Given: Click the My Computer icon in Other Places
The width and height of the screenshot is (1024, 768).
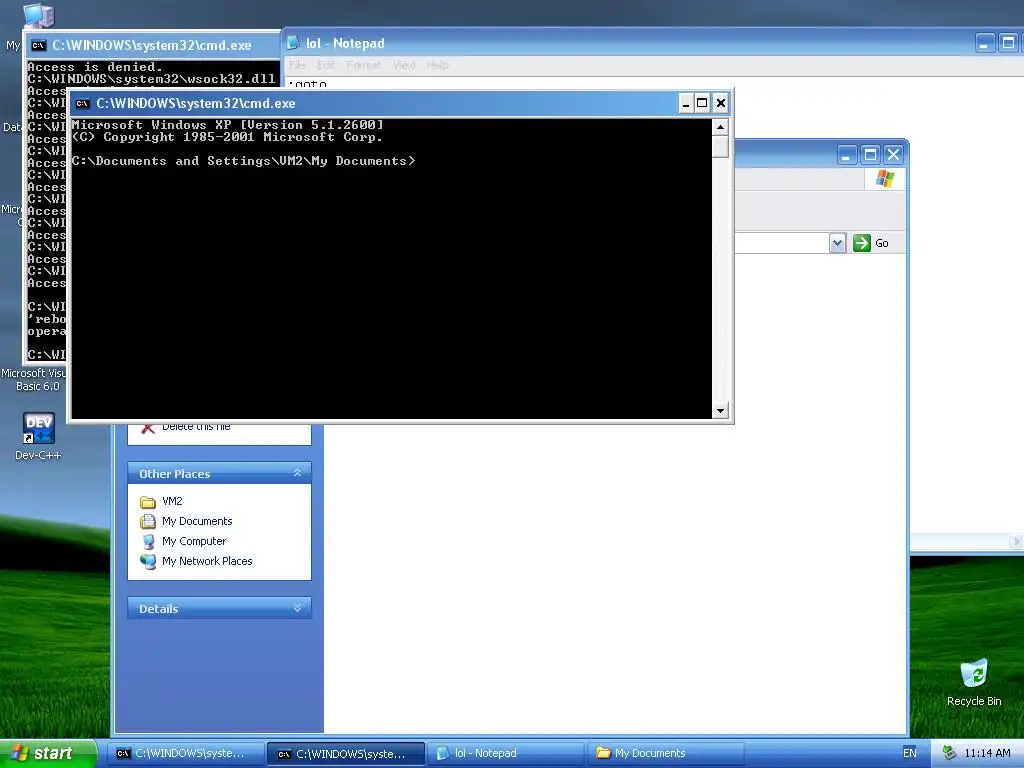Looking at the screenshot, I should [148, 541].
